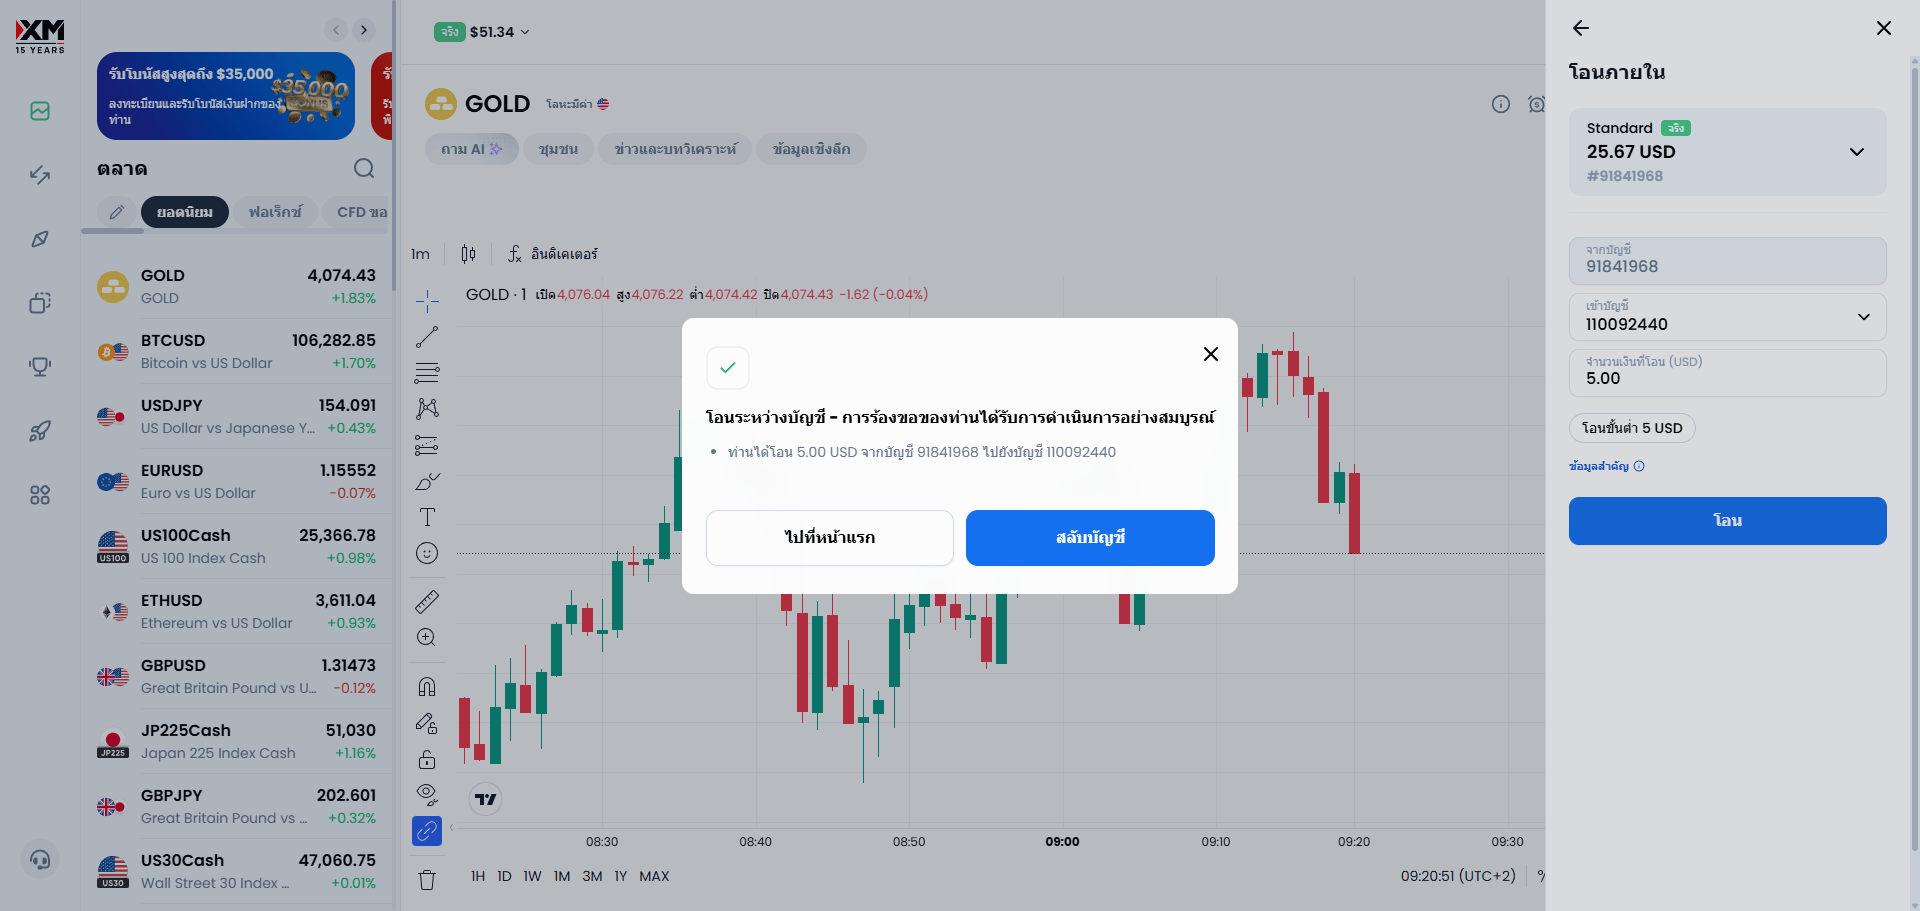Click the back arrow in transfer panel
The image size is (1920, 911).
pos(1581,28)
